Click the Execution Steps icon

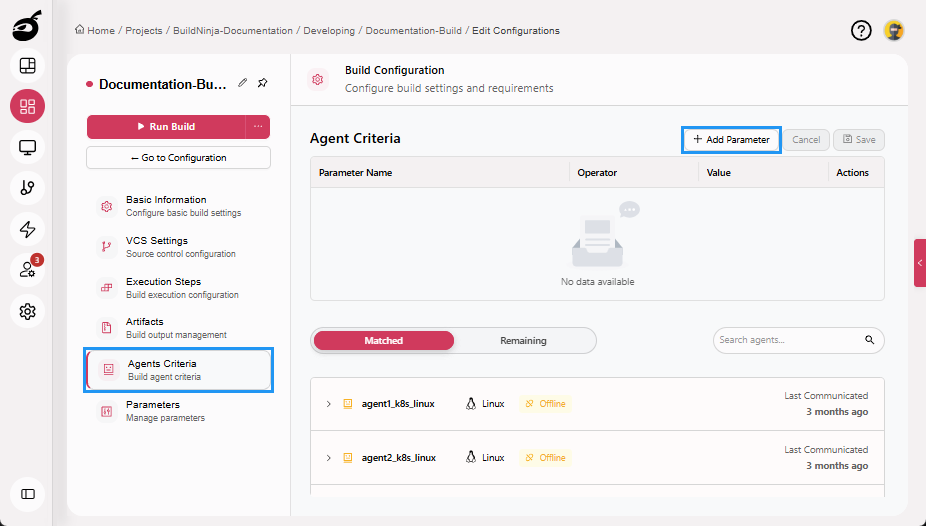pos(106,288)
